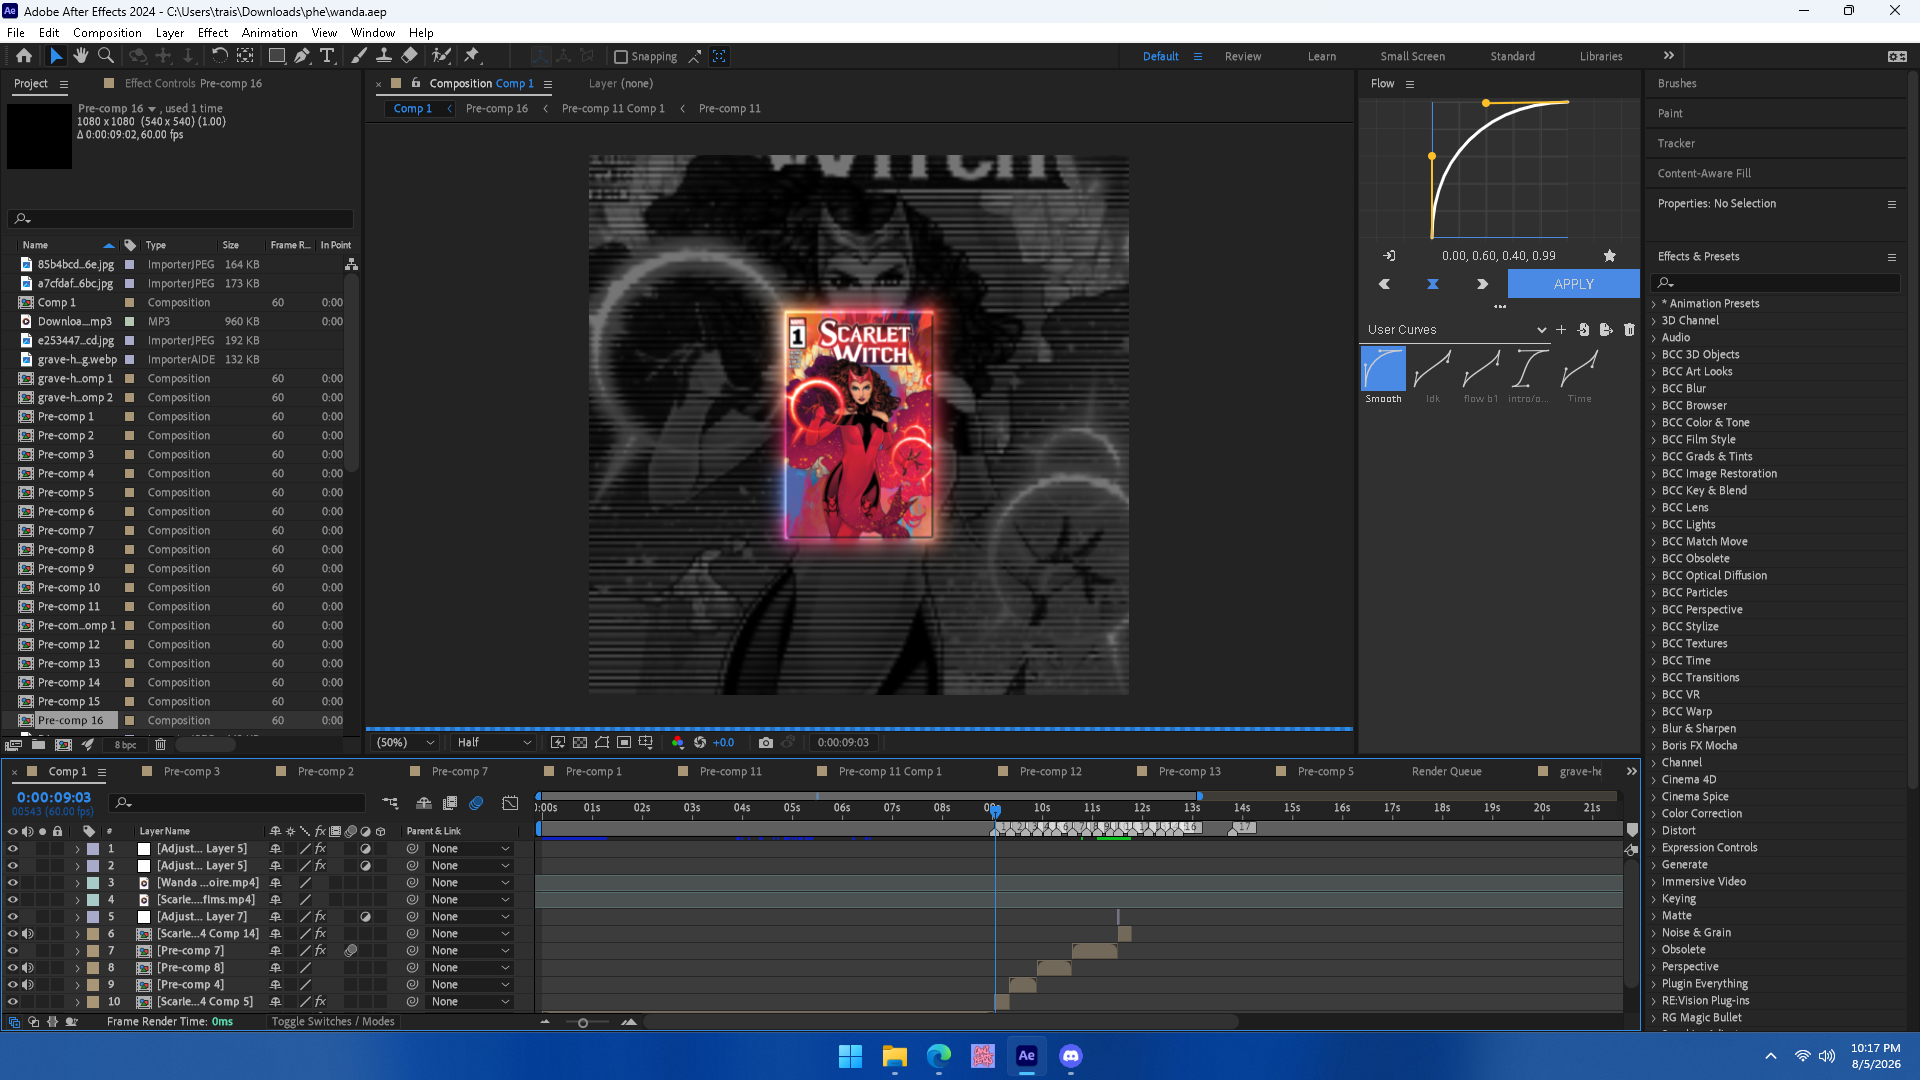Image resolution: width=1920 pixels, height=1080 pixels.
Task: Open the Libraries workspace
Action: 1601,57
